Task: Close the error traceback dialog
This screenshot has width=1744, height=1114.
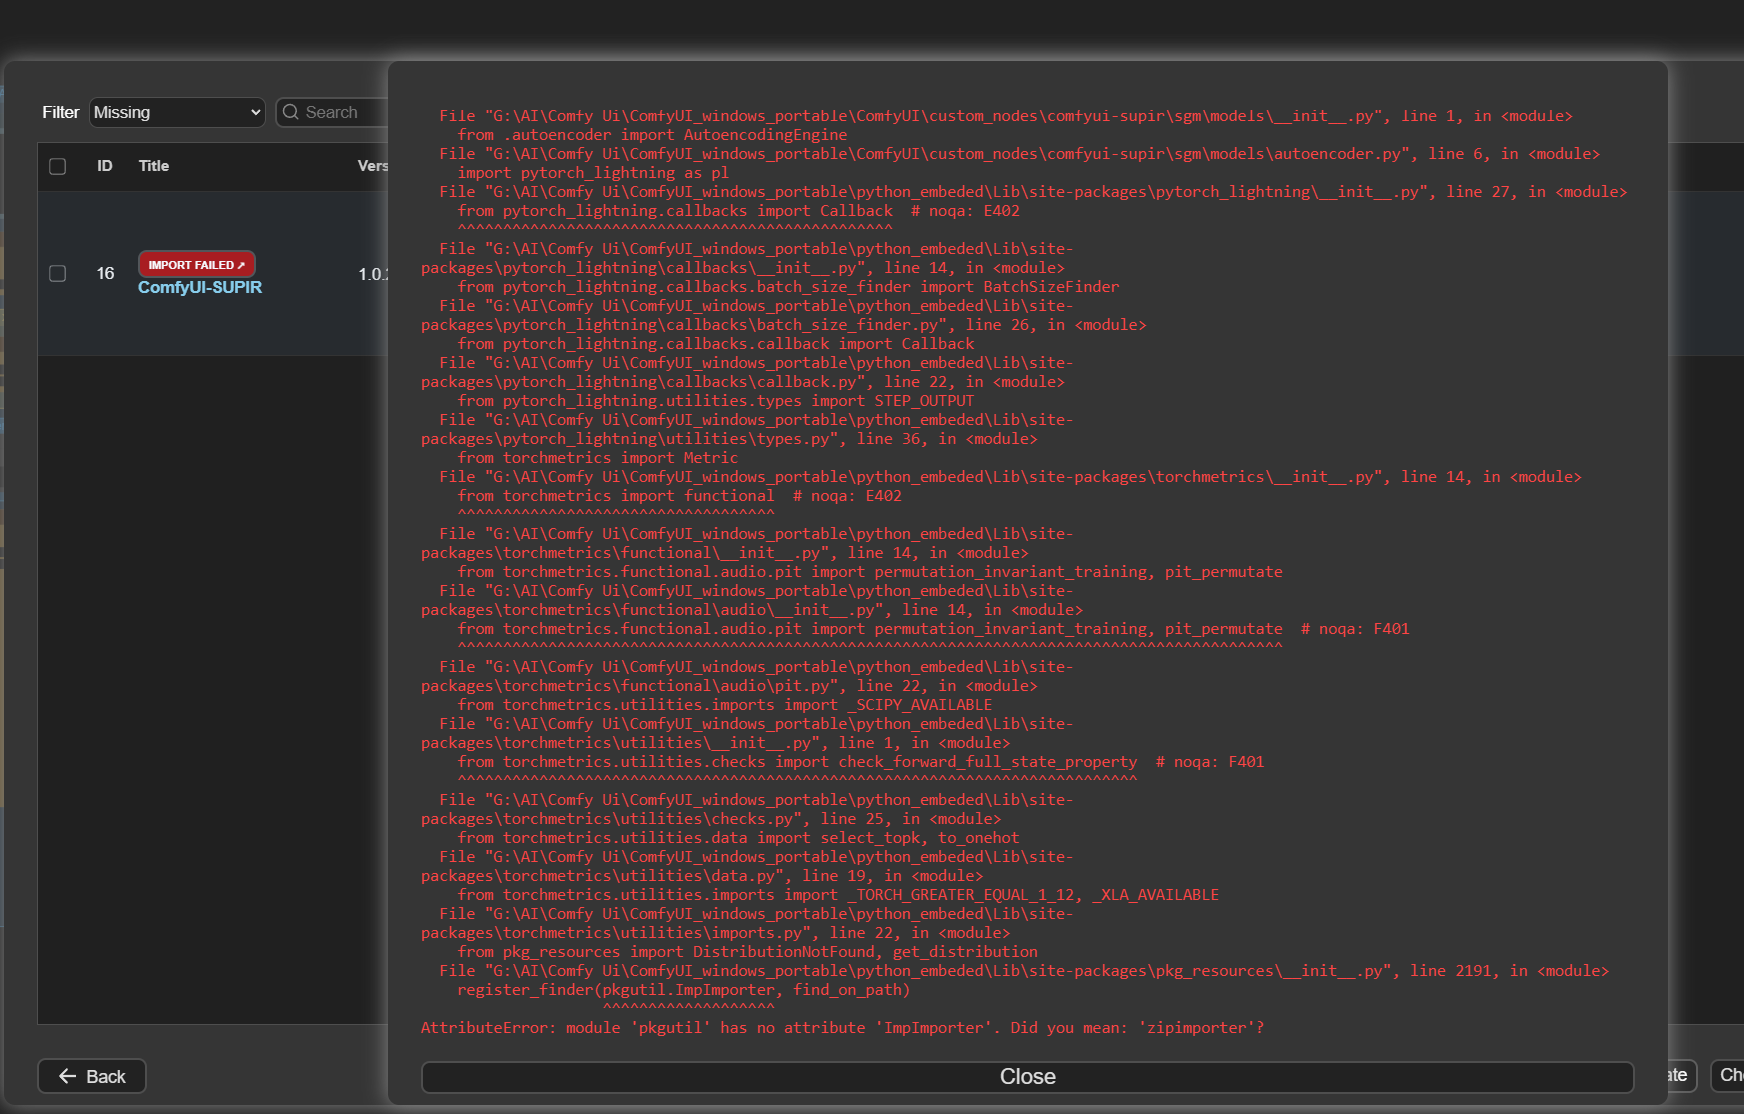Action: pos(1027,1077)
